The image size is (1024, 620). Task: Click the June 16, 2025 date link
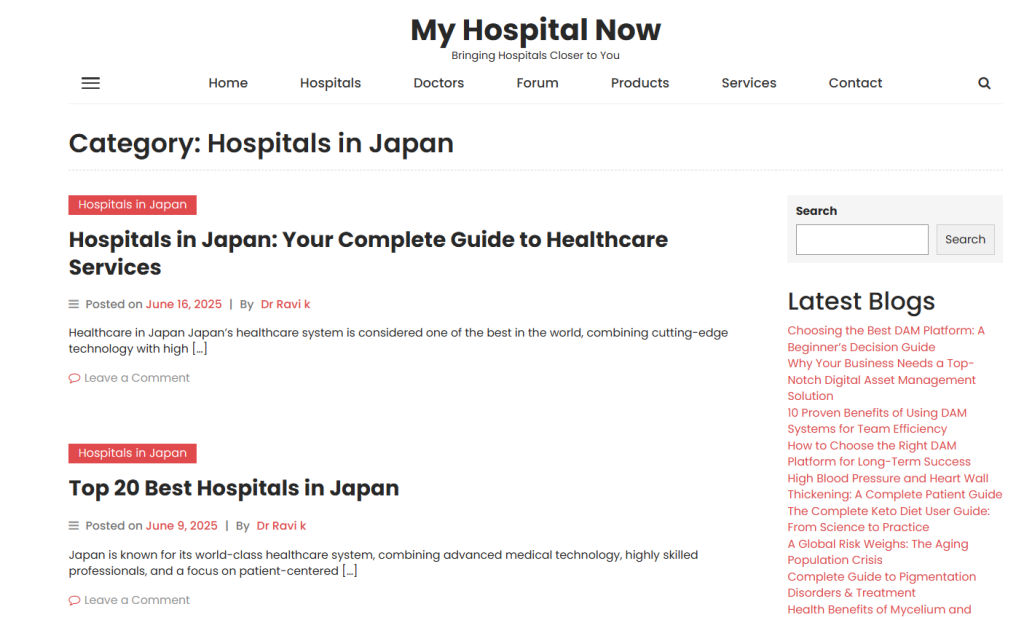184,304
